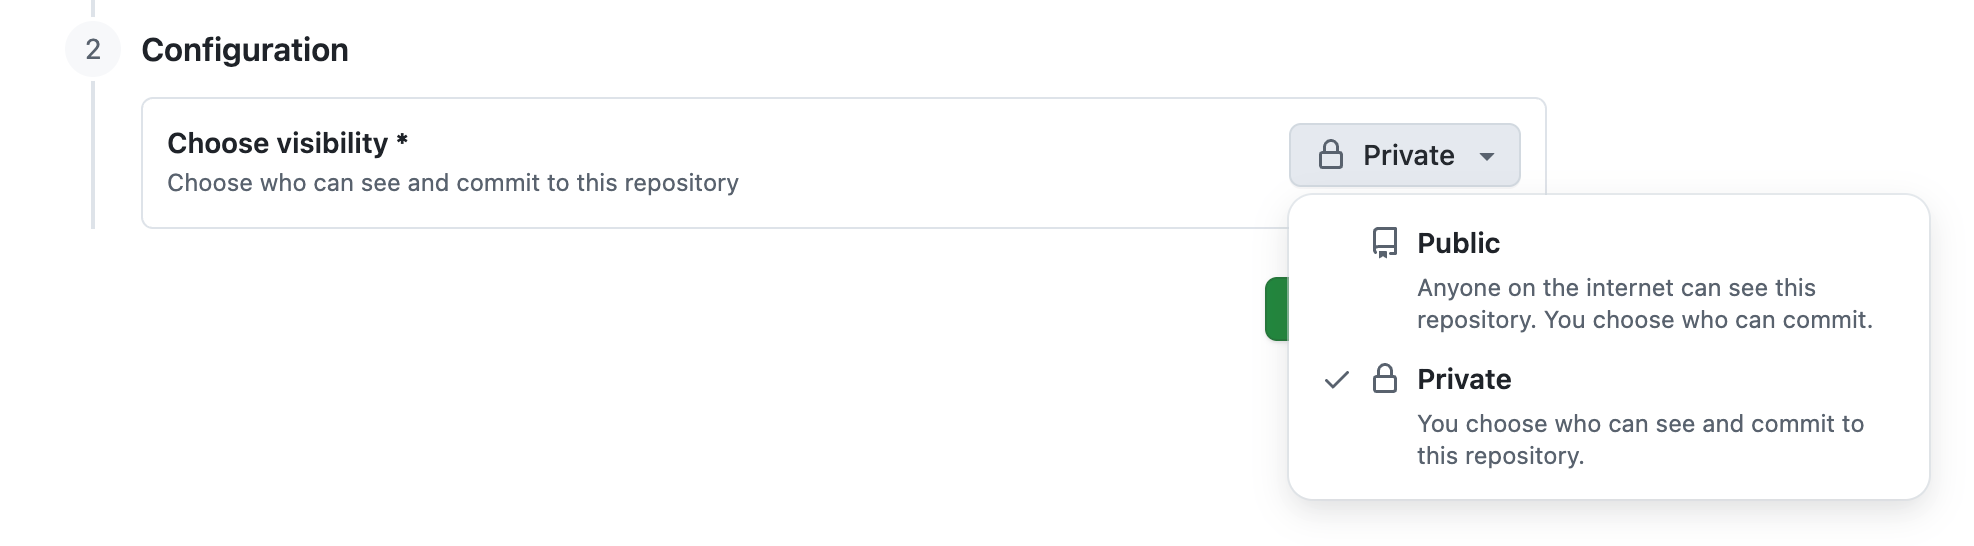Open the Private visibility dropdown button

point(1404,155)
